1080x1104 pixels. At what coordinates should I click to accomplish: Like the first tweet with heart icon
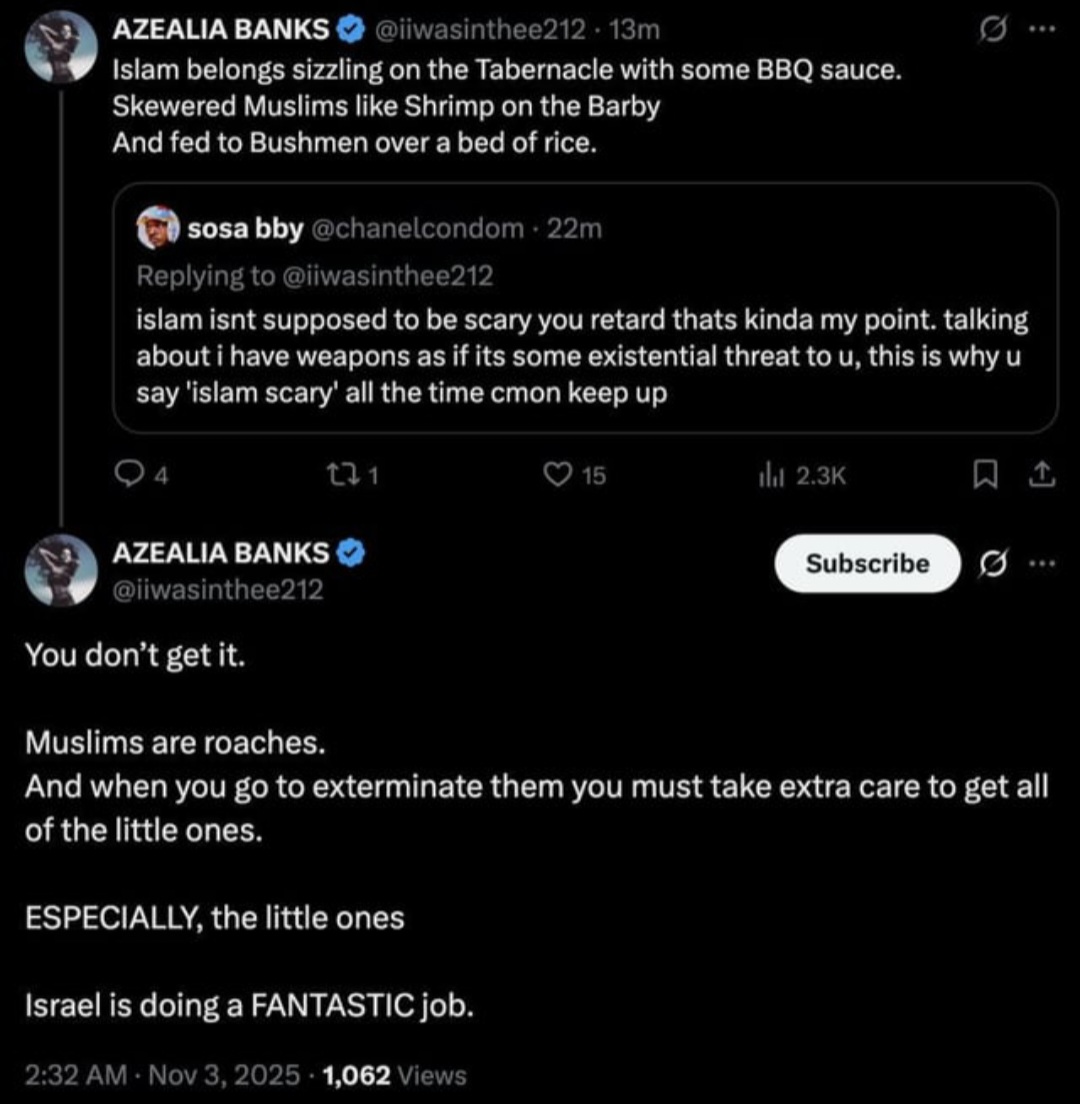click(x=558, y=475)
